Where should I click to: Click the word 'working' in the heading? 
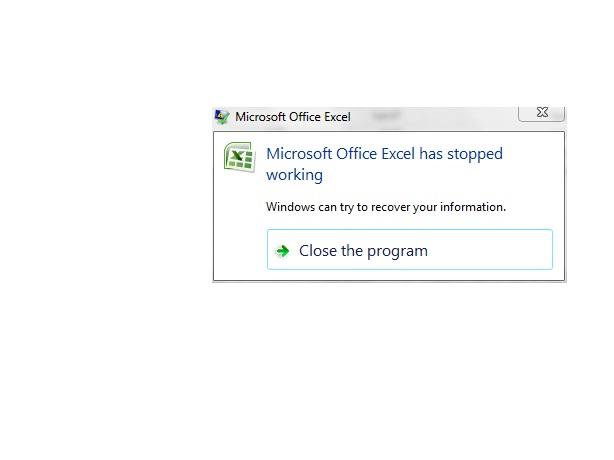[294, 175]
